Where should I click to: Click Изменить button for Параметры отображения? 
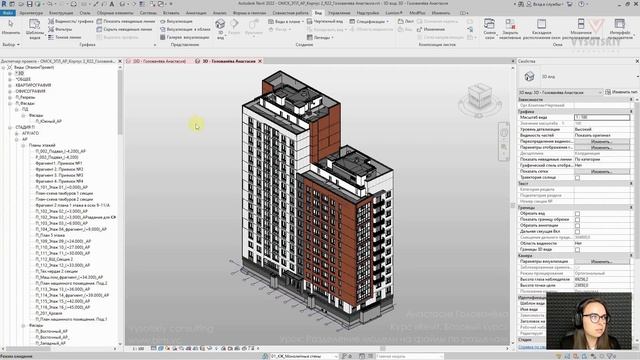pyautogui.click(x=602, y=147)
